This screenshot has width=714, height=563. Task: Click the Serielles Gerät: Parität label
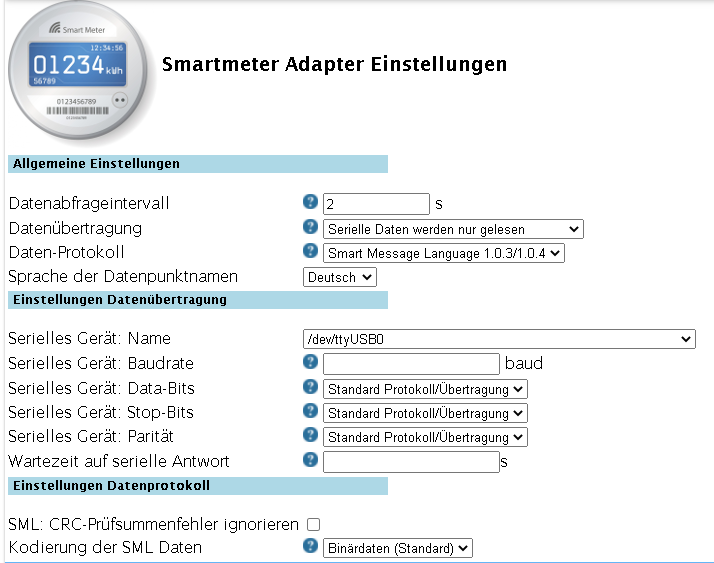(x=91, y=436)
